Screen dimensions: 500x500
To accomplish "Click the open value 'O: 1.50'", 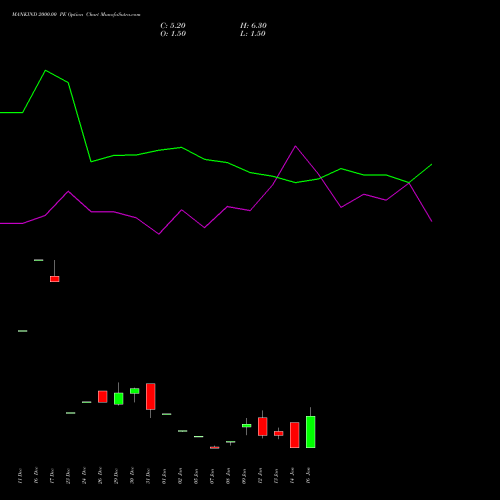I will 173,34.
